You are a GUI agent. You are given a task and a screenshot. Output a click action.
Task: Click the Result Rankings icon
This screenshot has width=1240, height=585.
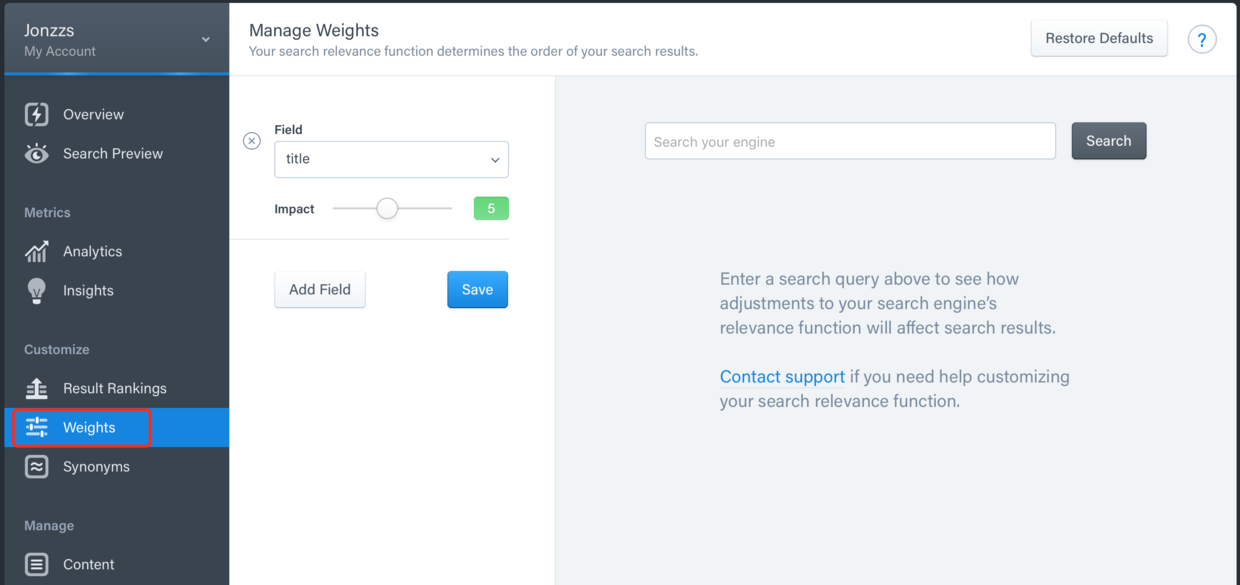37,389
